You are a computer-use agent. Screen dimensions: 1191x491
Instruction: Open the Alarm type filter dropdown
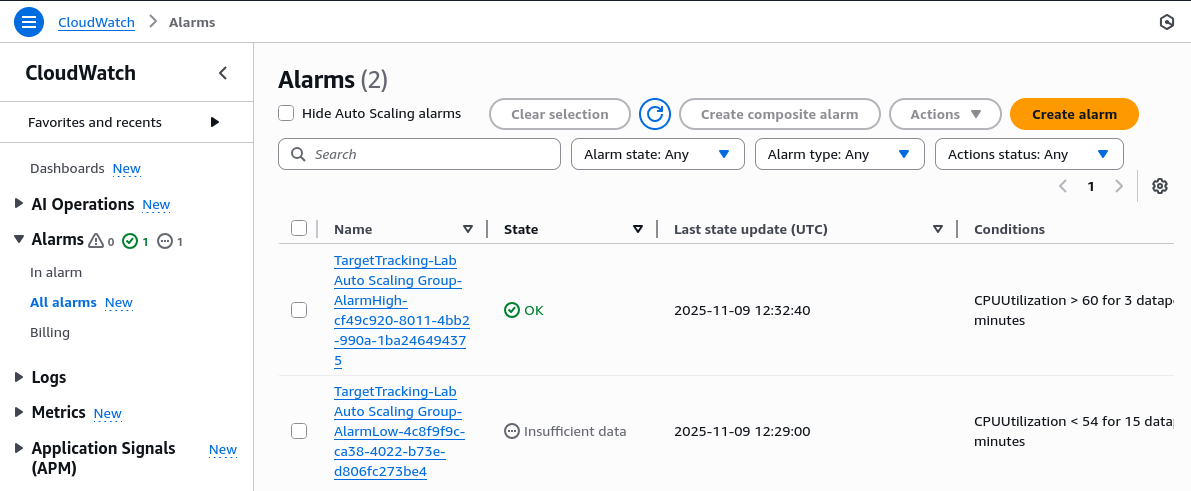838,154
